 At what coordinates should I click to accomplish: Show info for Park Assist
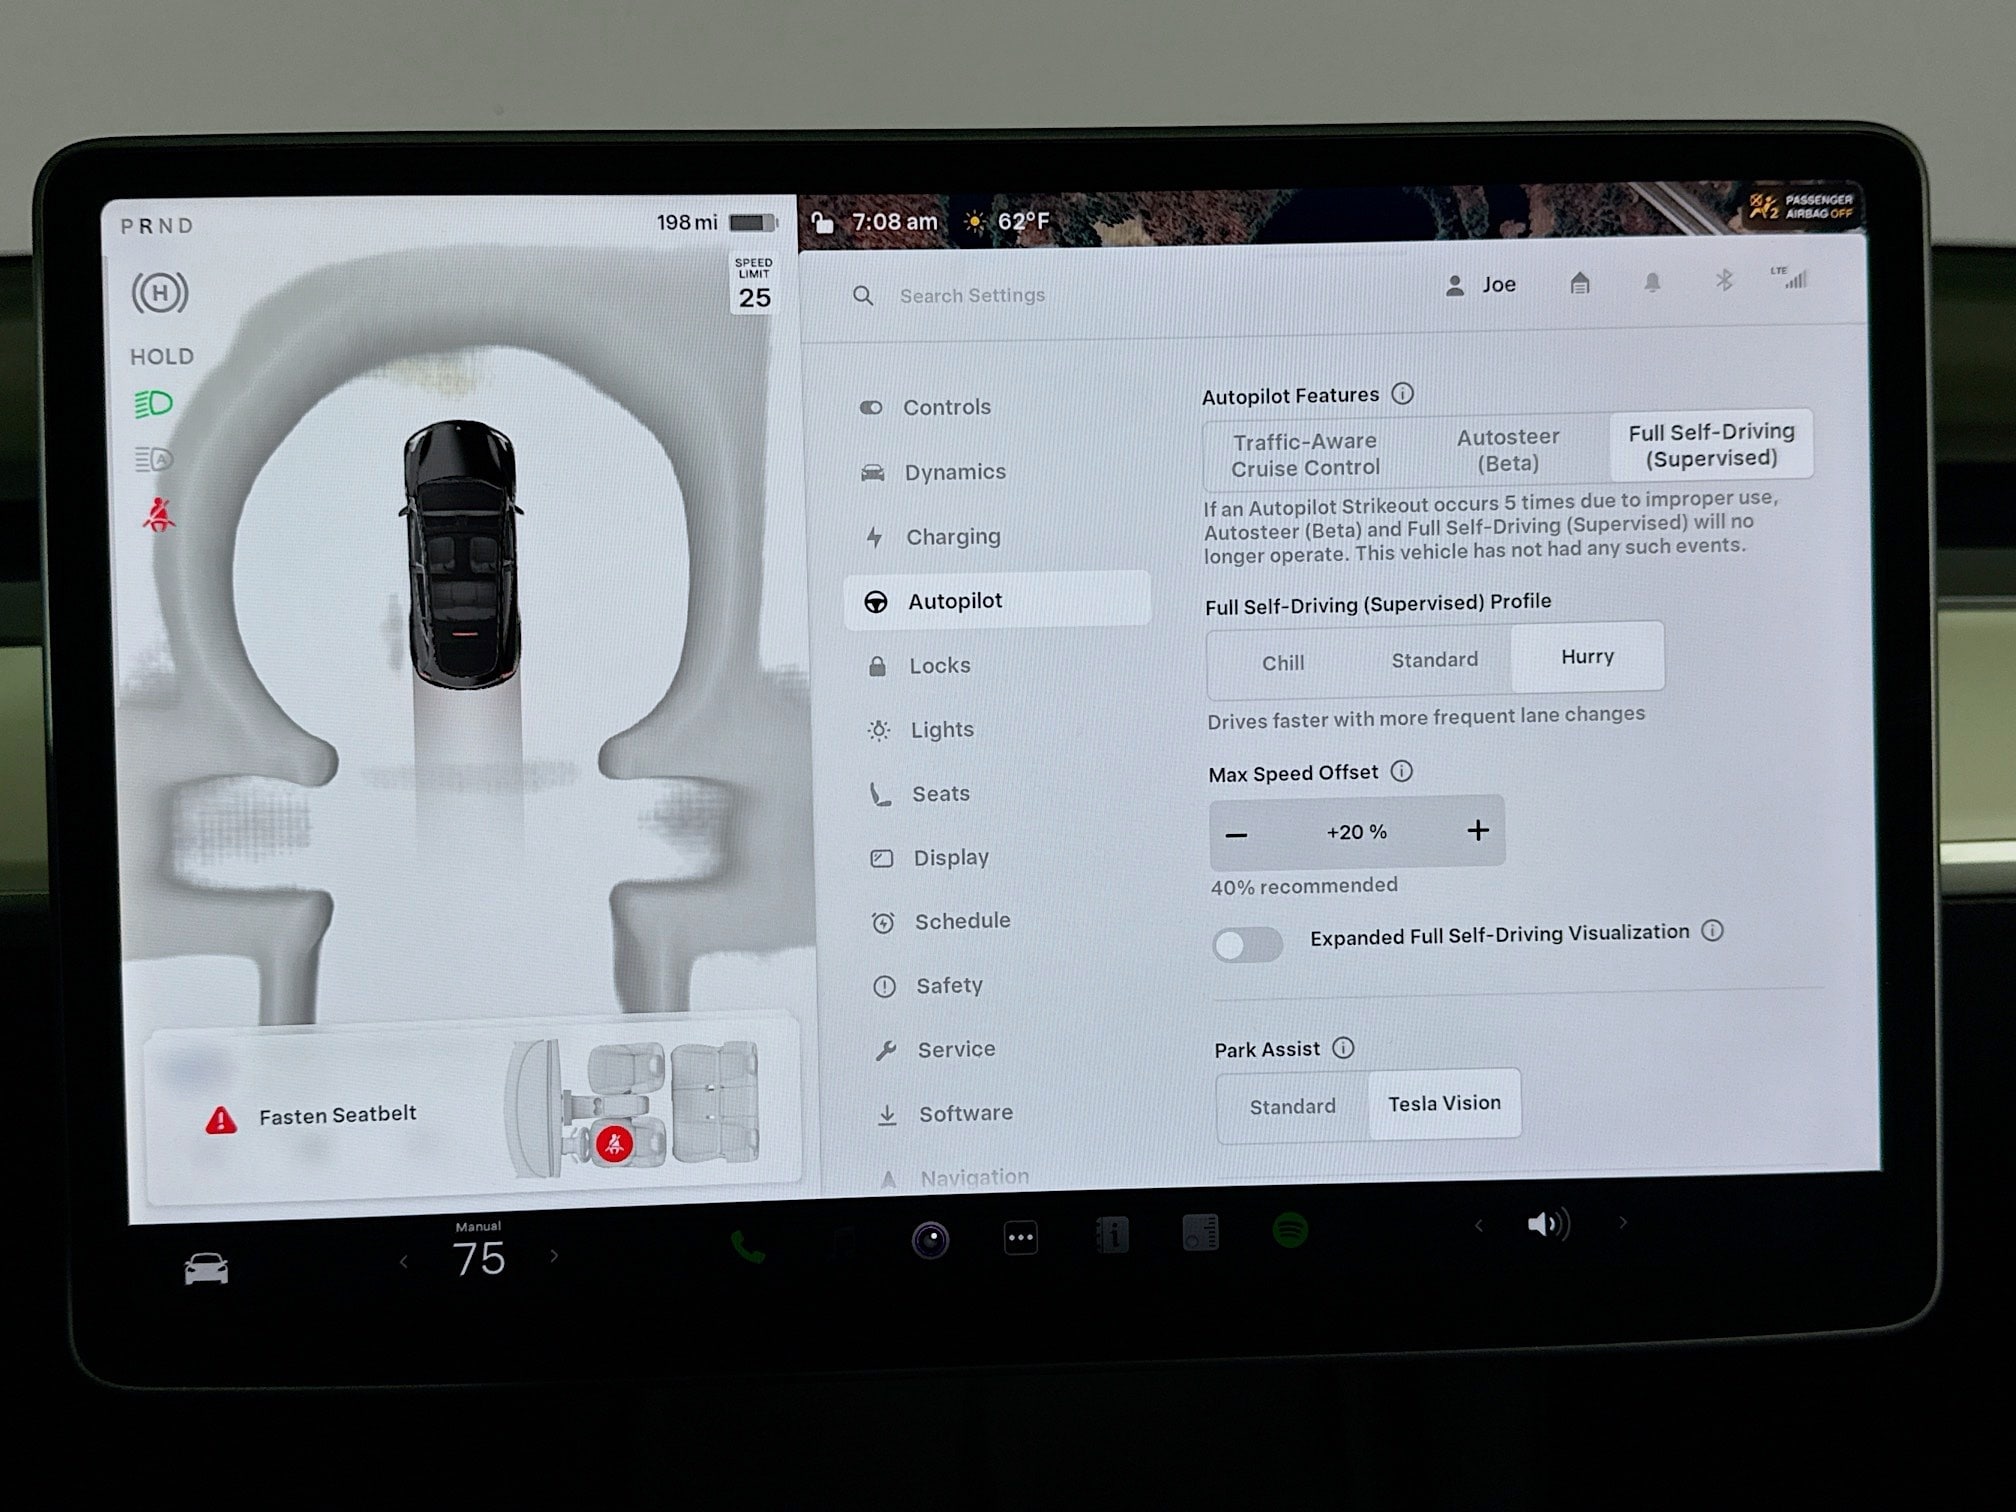pos(1344,1048)
